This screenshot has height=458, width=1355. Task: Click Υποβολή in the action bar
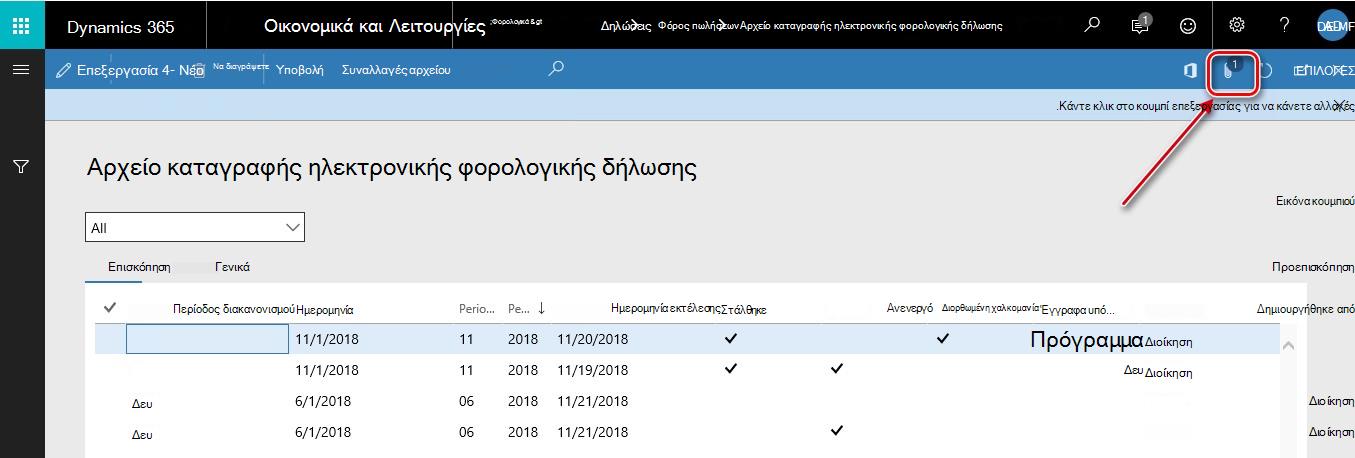(300, 71)
